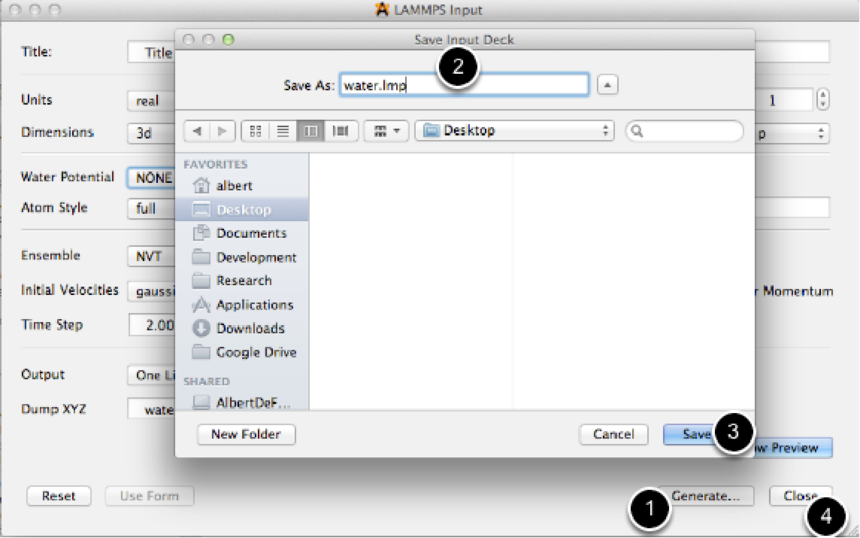860x538 pixels.
Task: Open the Water Potential dropdown showing NONE
Action: (x=151, y=178)
